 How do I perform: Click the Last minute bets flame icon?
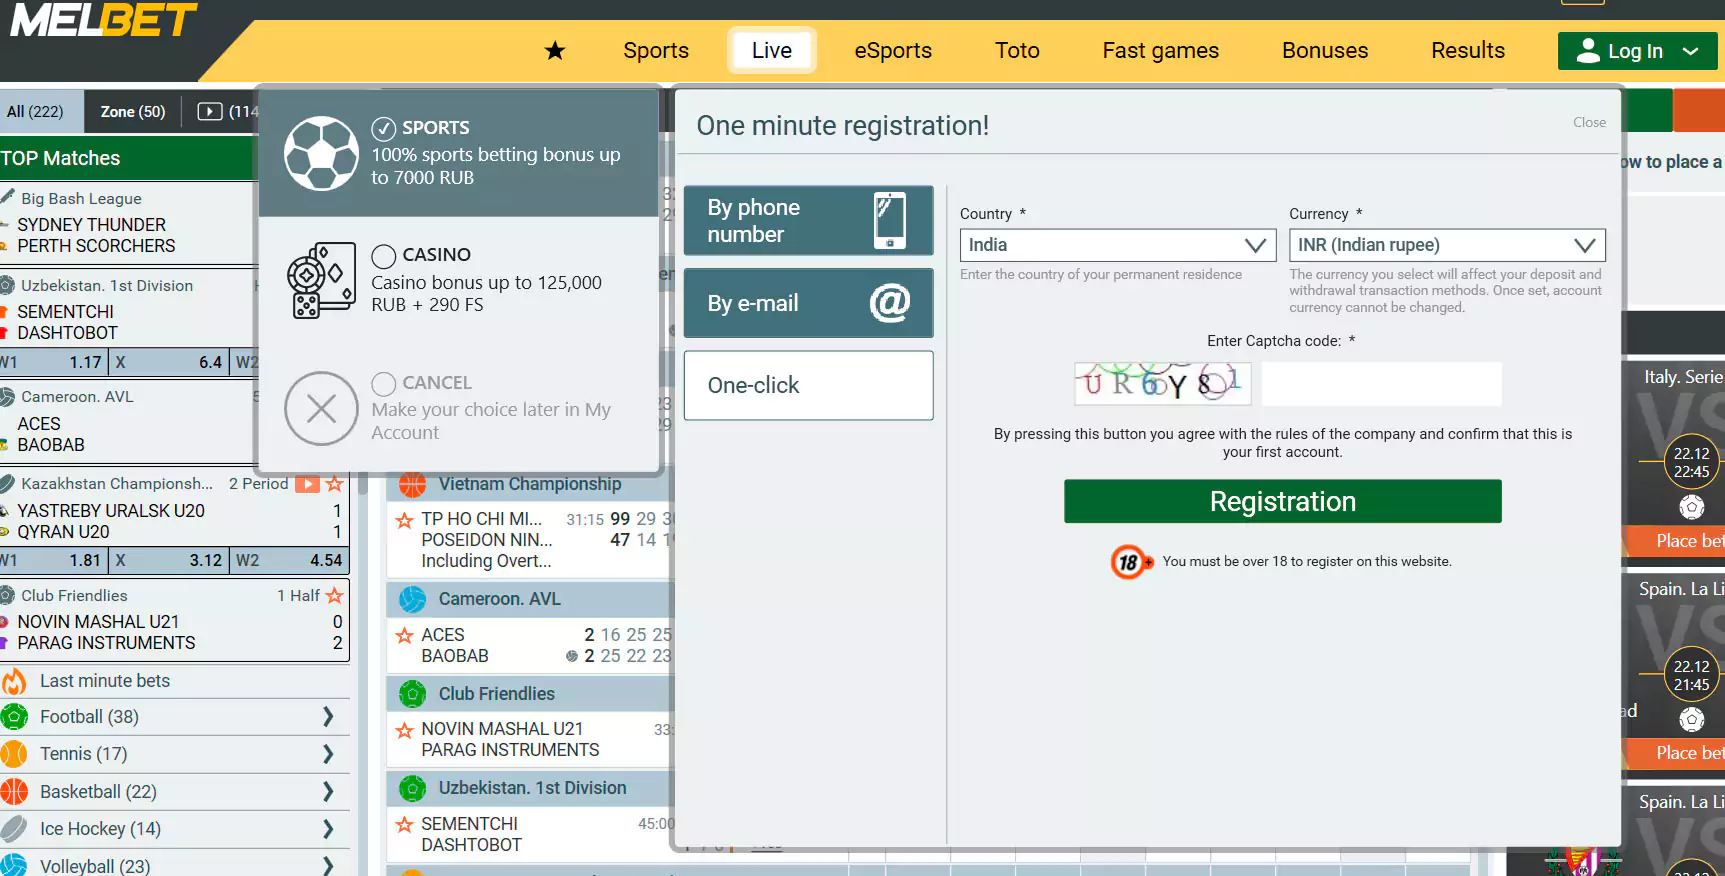coord(14,681)
